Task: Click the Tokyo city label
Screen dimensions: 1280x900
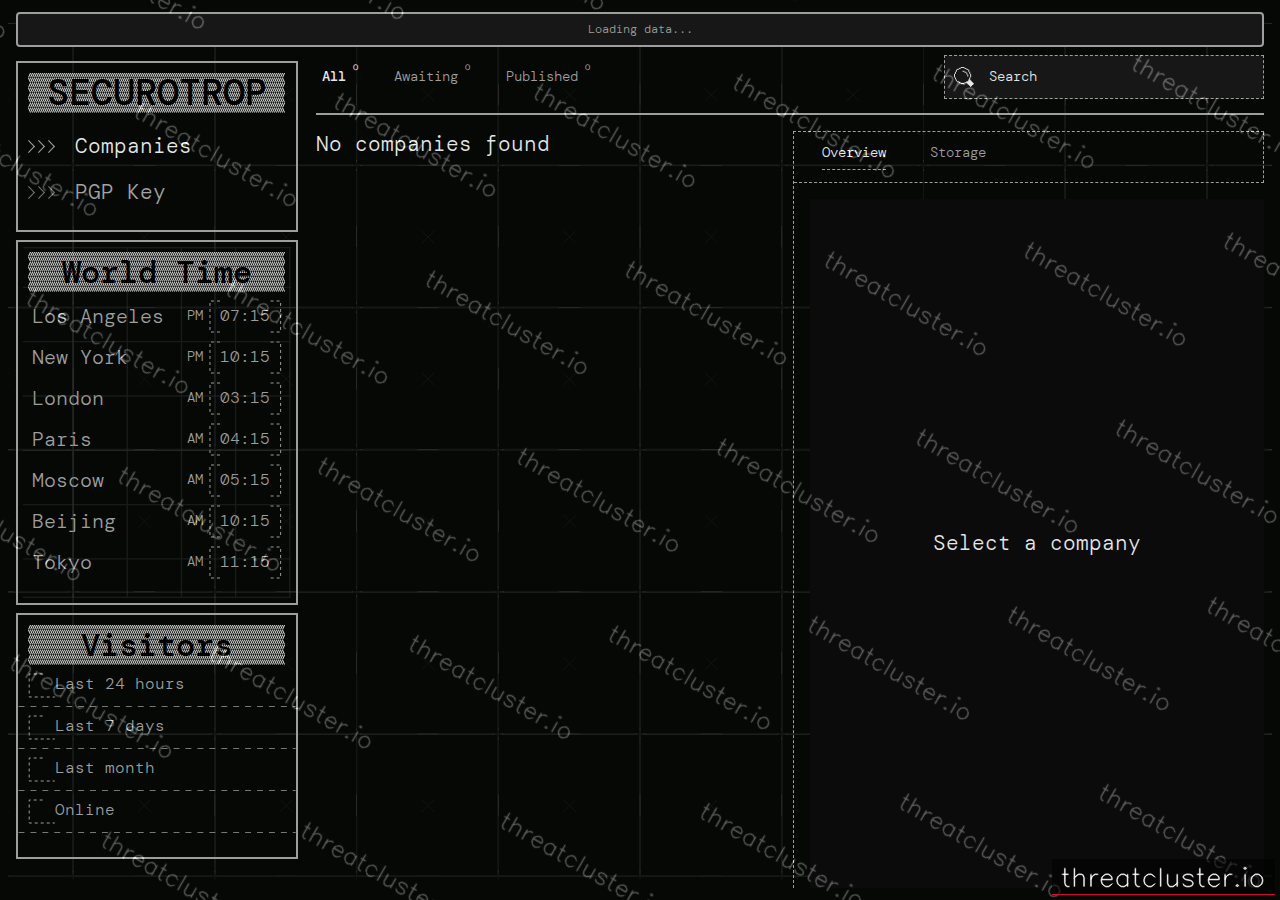Action: pos(62,563)
